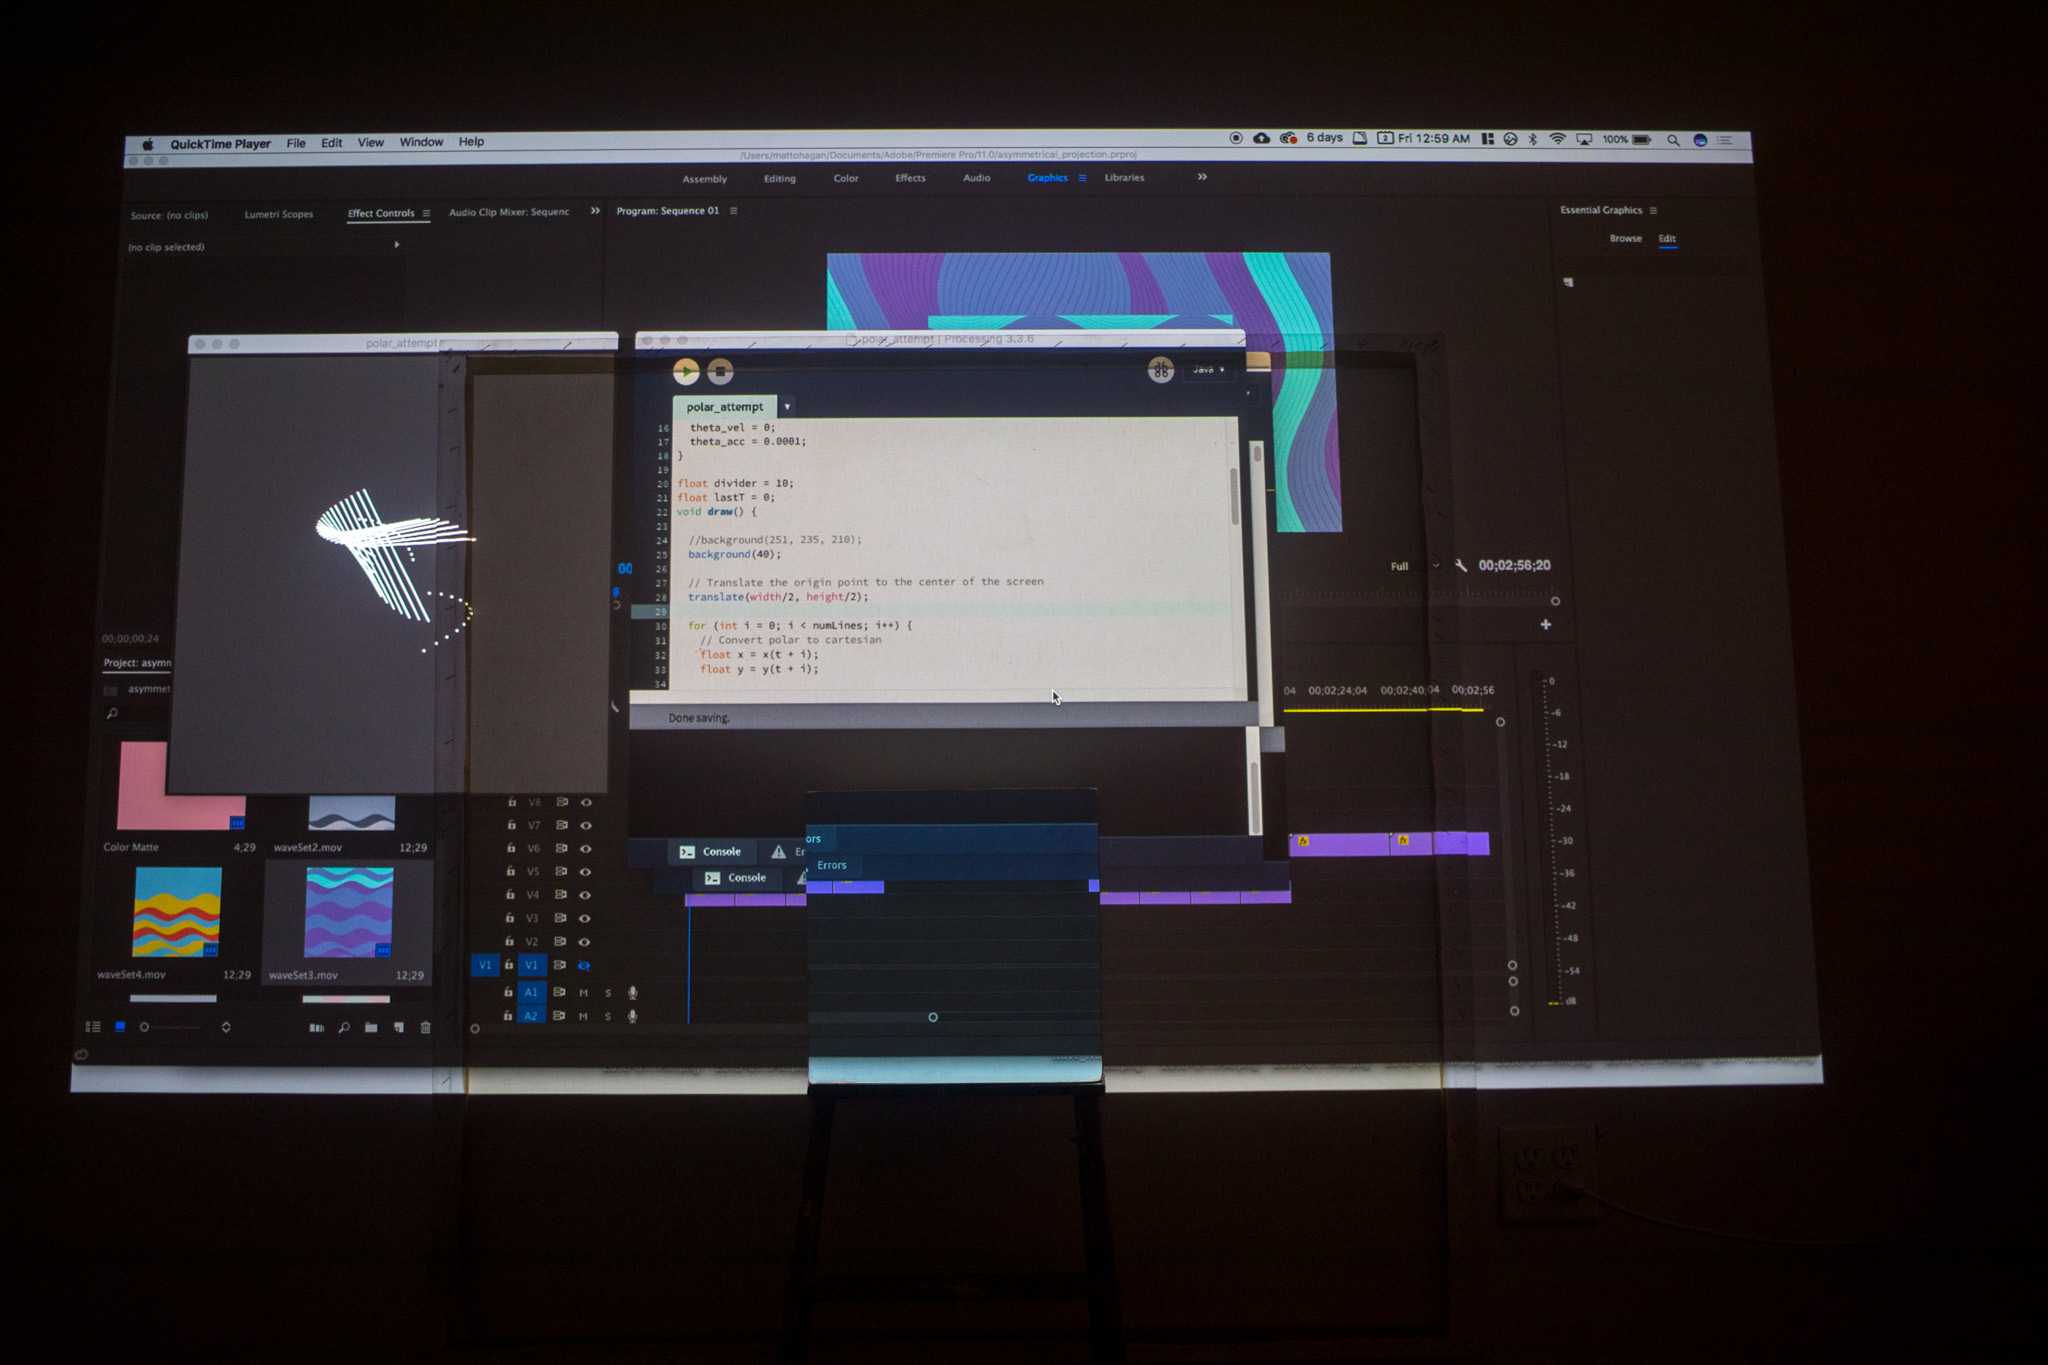Viewport: 2048px width, 1365px height.
Task: Open Program Monitor wrench settings
Action: pyautogui.click(x=1461, y=565)
